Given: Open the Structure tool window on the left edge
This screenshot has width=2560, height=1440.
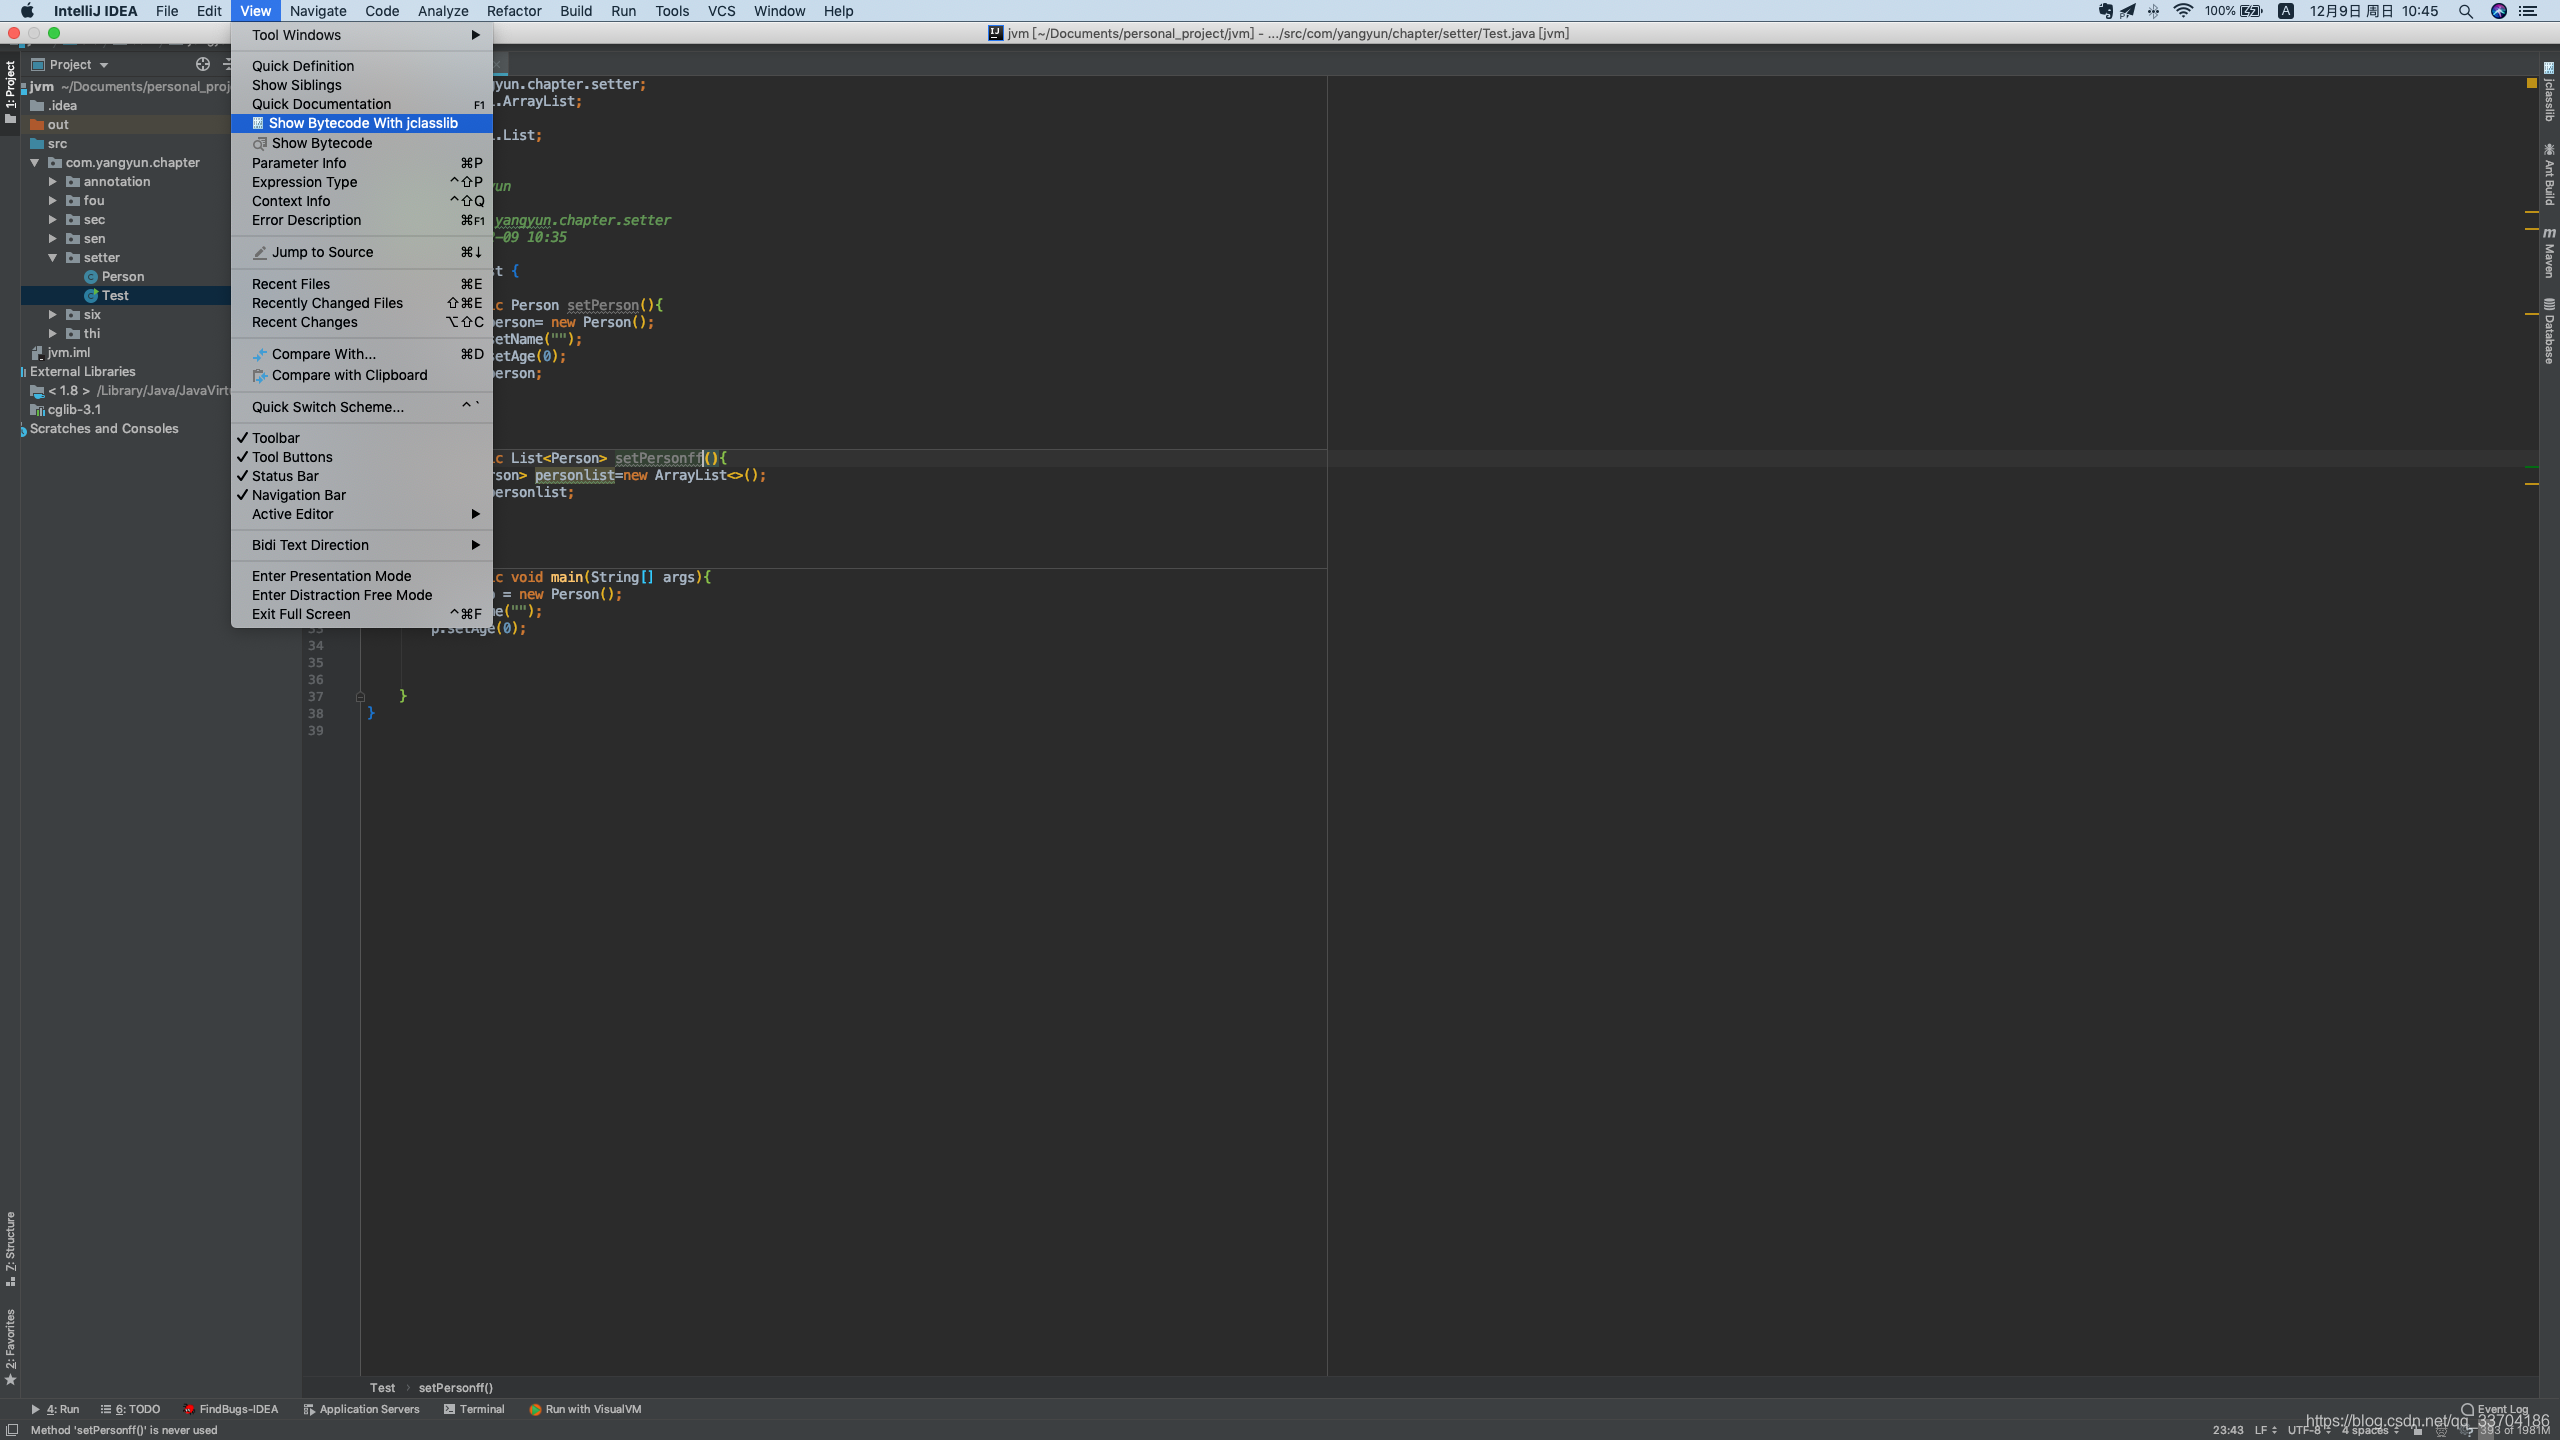Looking at the screenshot, I should coord(10,1248).
